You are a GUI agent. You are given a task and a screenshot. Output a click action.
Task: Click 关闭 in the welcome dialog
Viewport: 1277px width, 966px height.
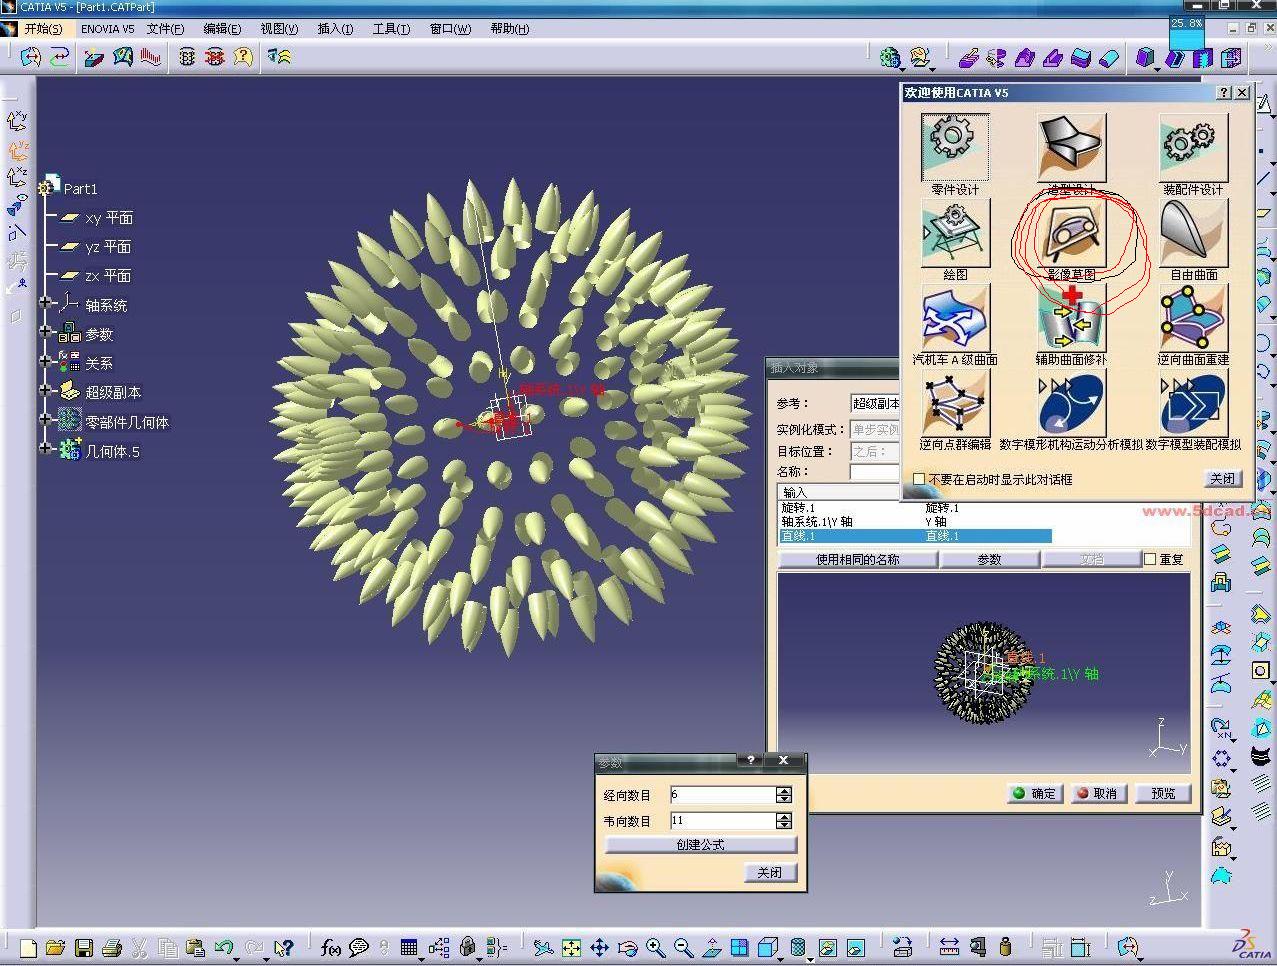click(1223, 479)
